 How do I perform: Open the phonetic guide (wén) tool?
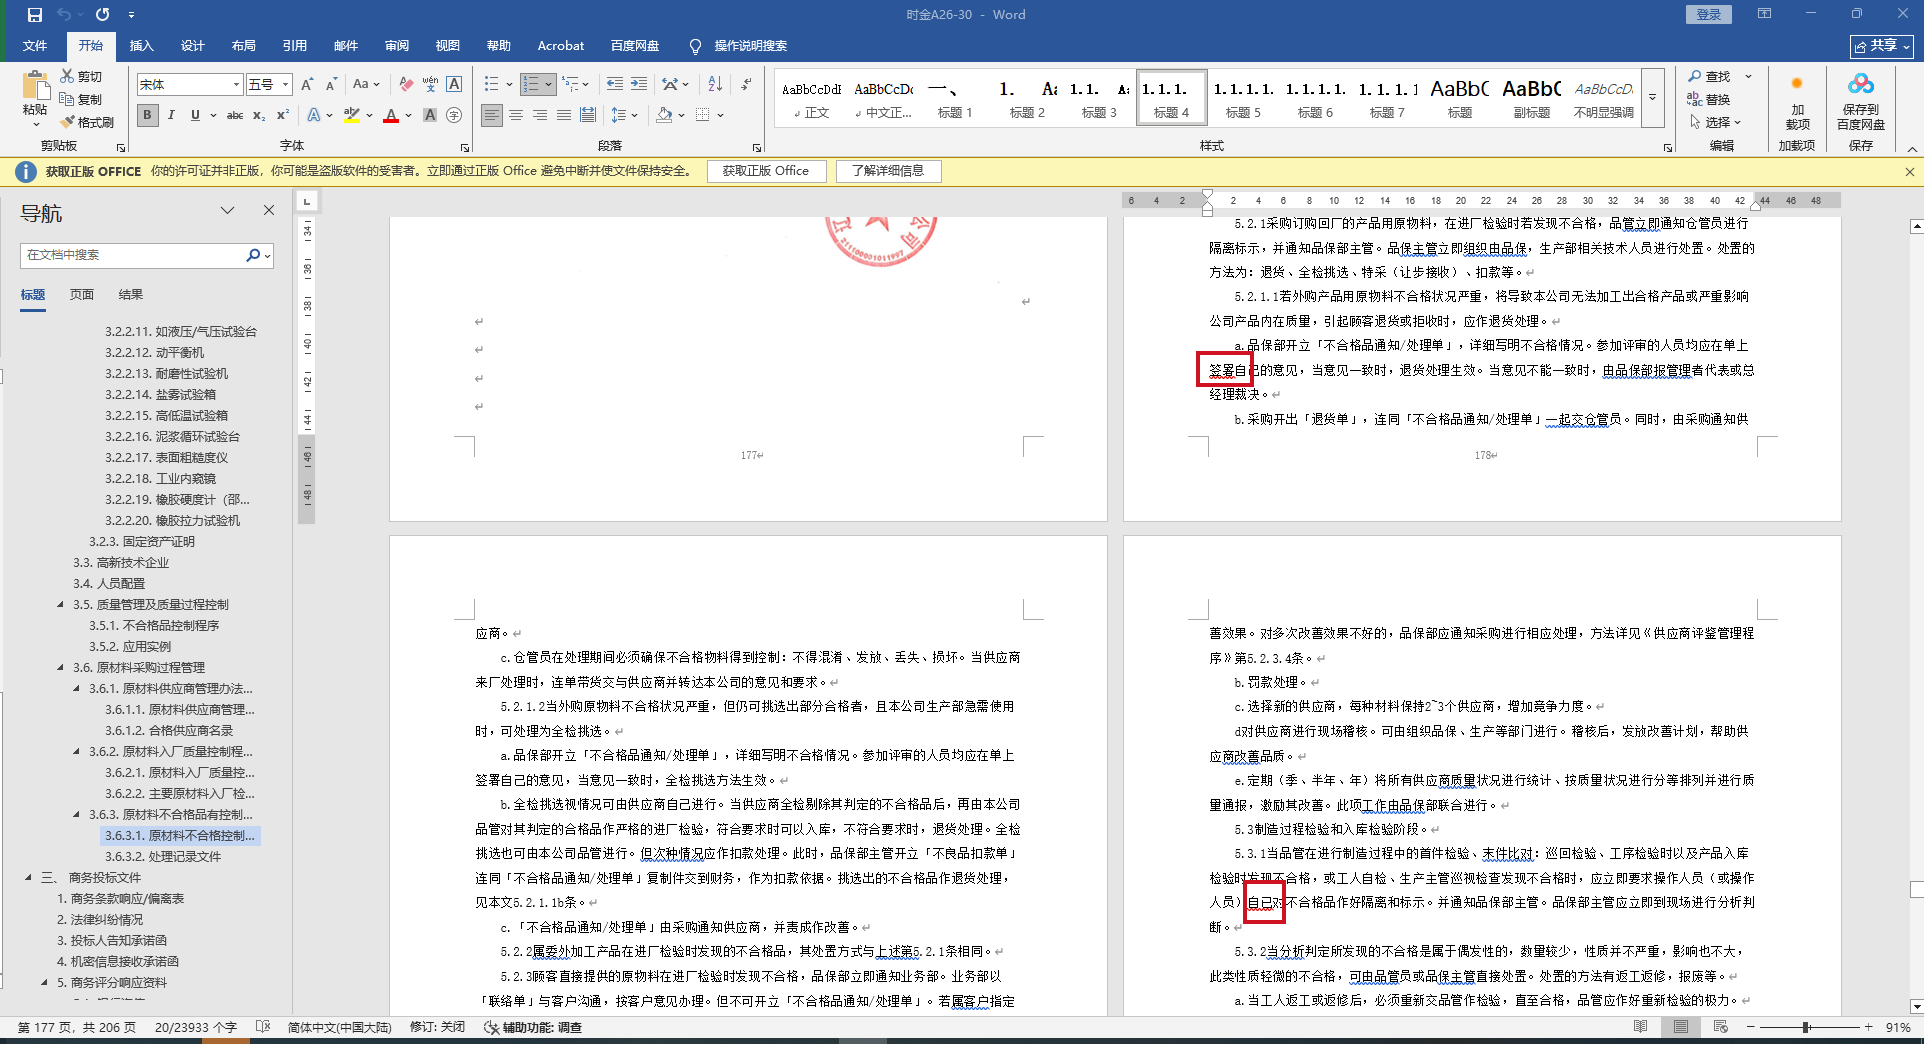coord(430,85)
